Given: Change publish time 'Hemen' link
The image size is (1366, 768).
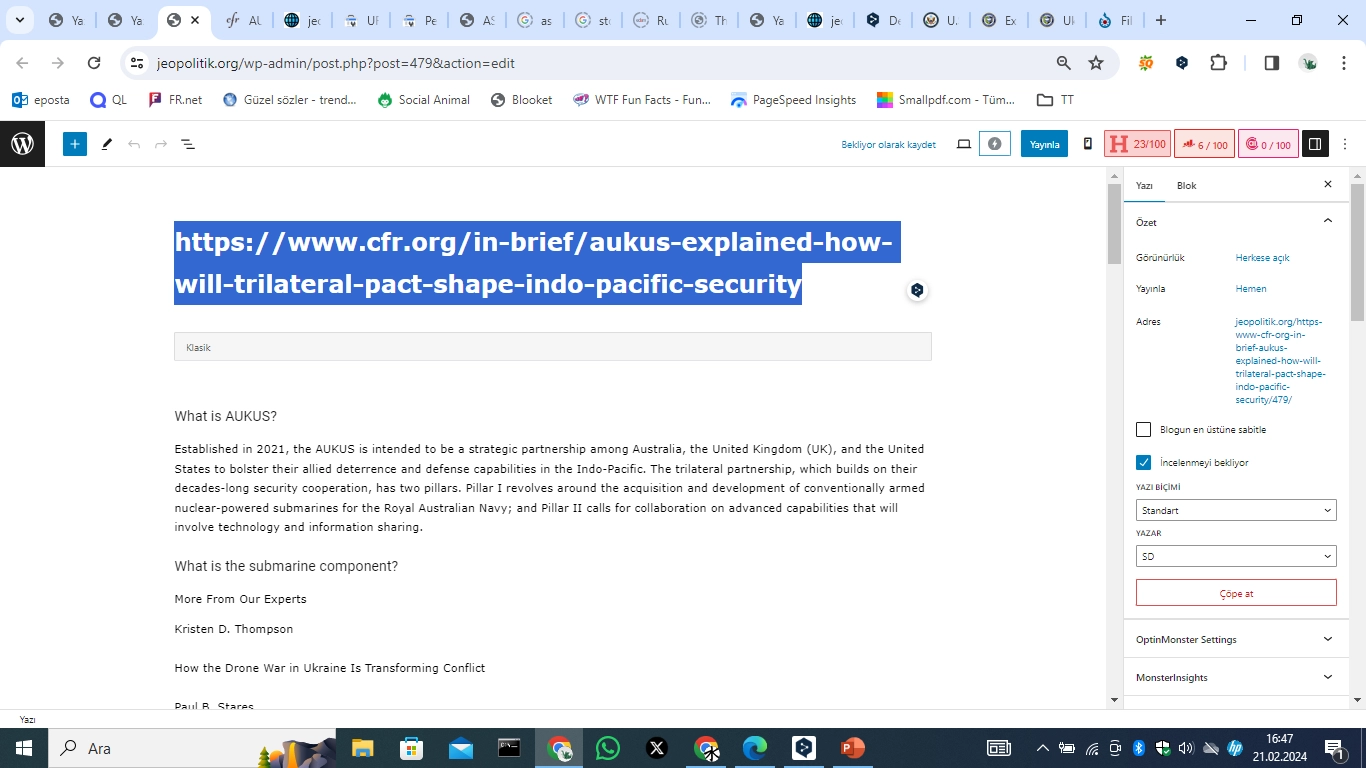Looking at the screenshot, I should click(x=1251, y=289).
